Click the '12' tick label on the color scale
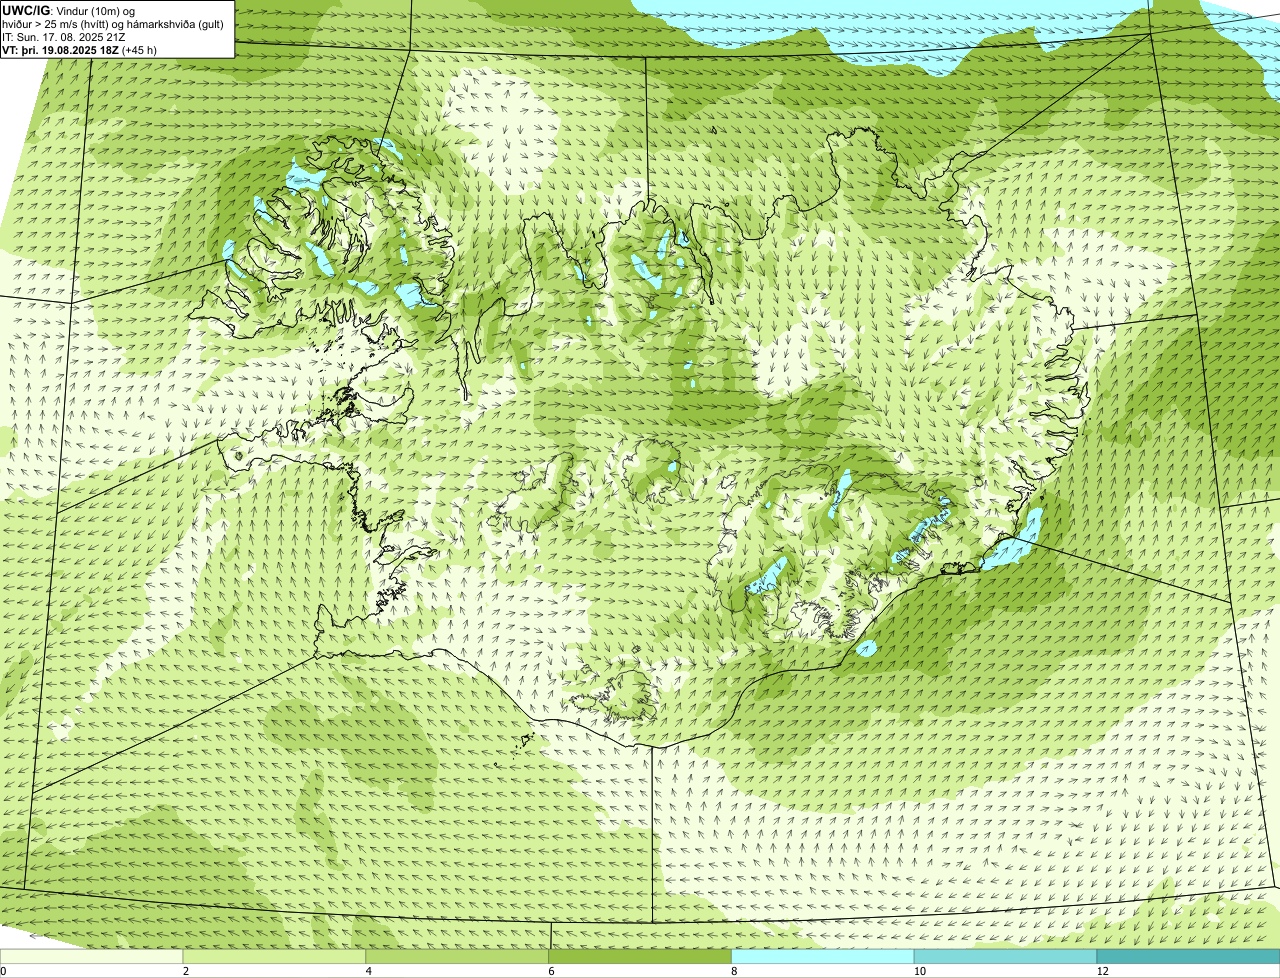Screen dimensions: 1280x978 pos(1102,971)
